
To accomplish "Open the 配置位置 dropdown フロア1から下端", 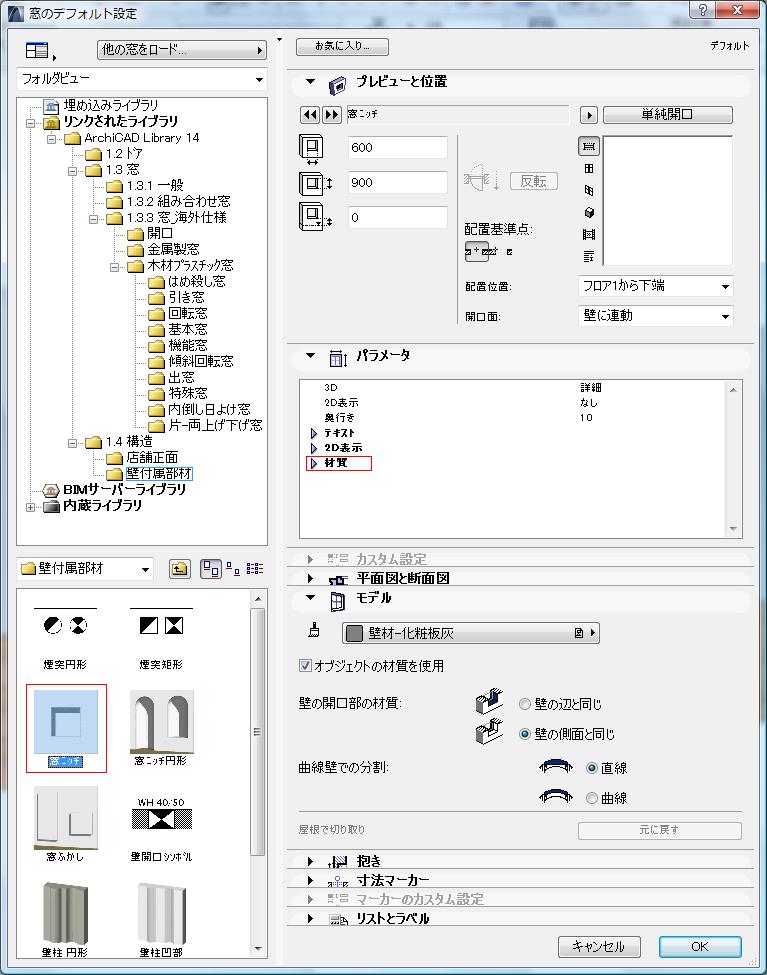I will point(655,287).
